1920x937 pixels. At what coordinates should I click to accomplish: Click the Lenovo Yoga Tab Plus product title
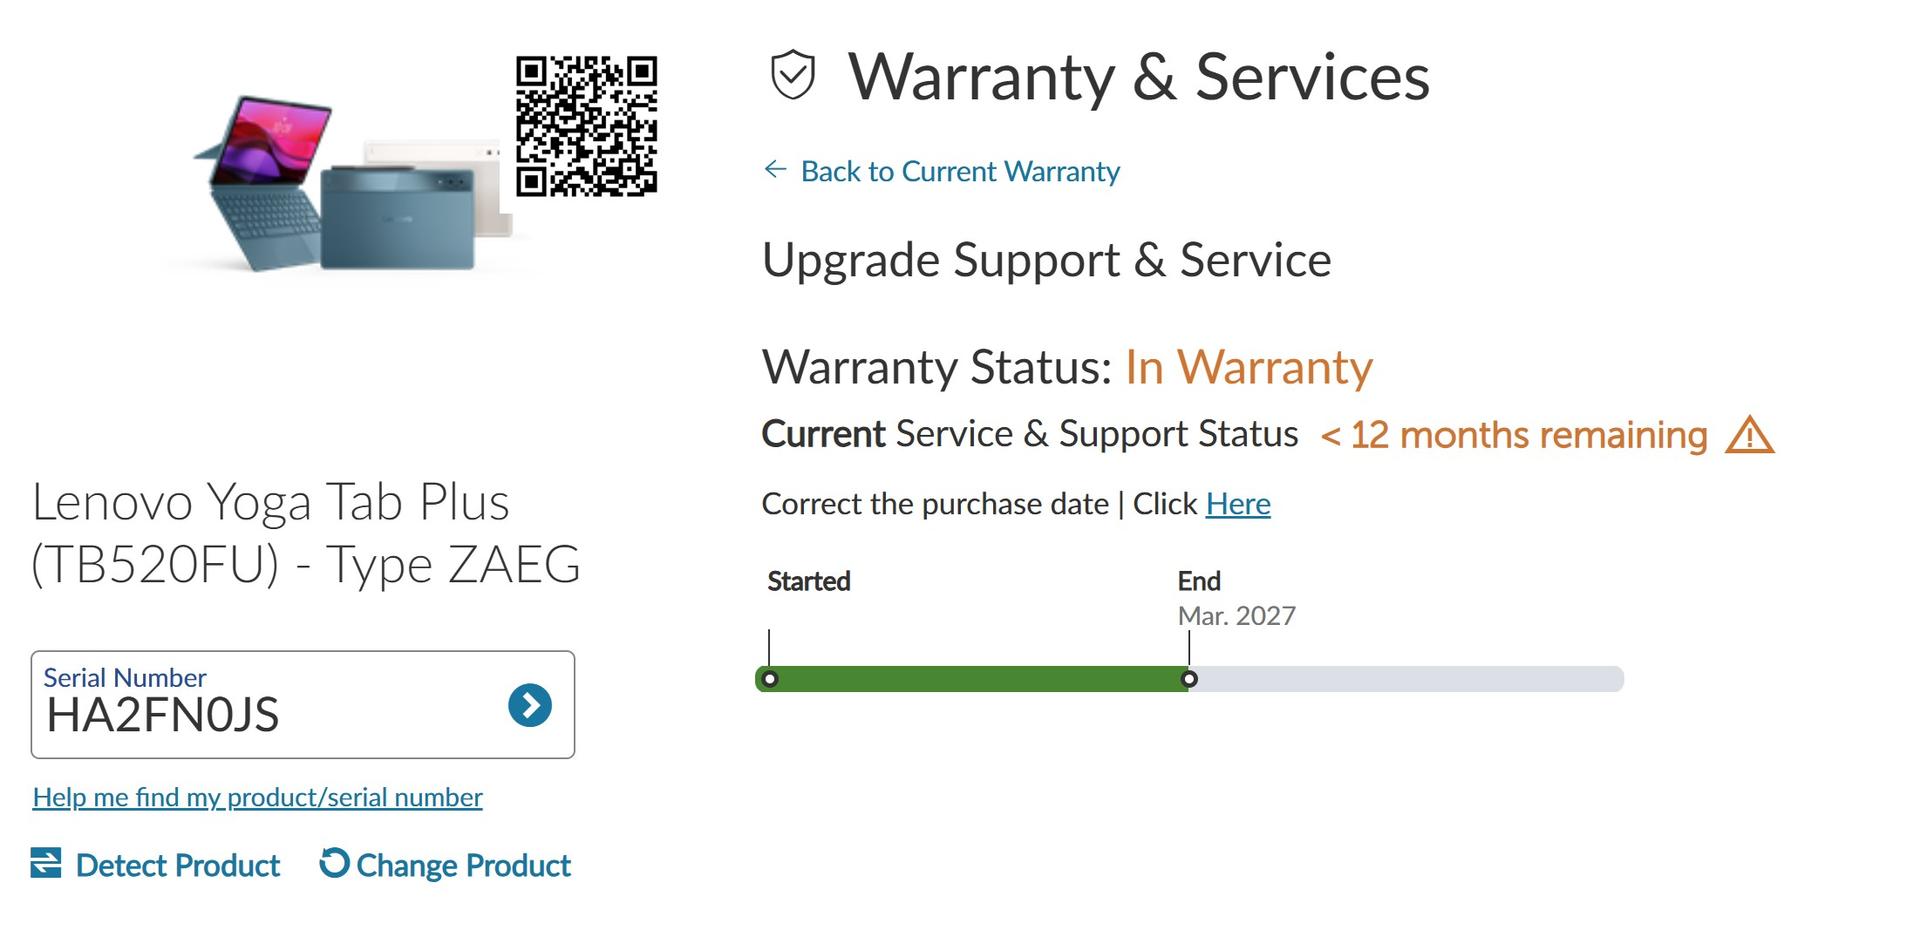306,533
